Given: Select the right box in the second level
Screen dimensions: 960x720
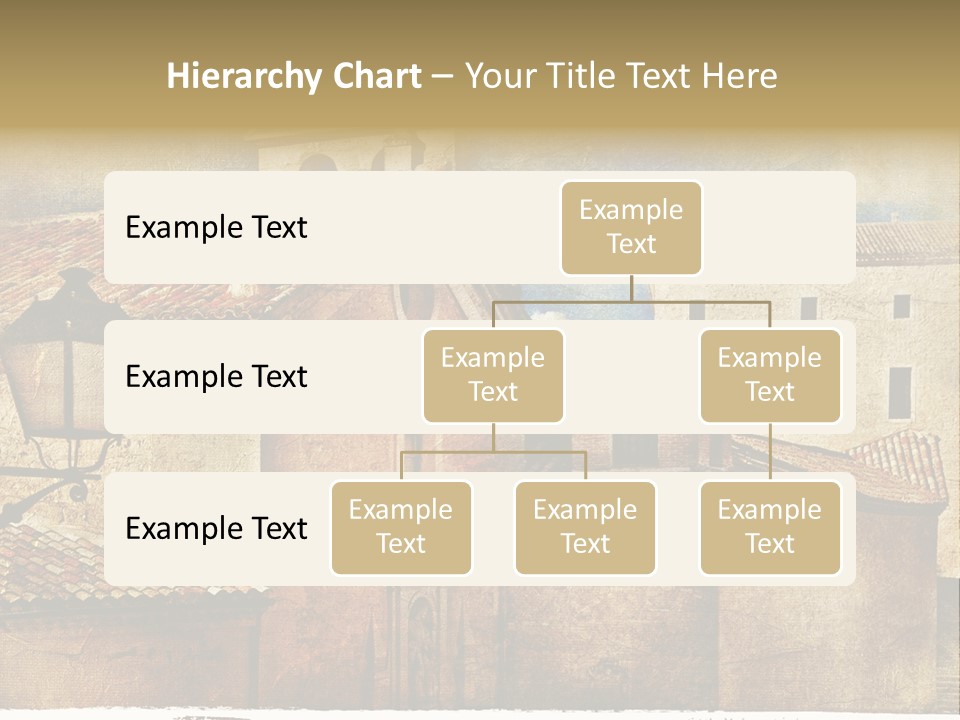Looking at the screenshot, I should click(770, 376).
